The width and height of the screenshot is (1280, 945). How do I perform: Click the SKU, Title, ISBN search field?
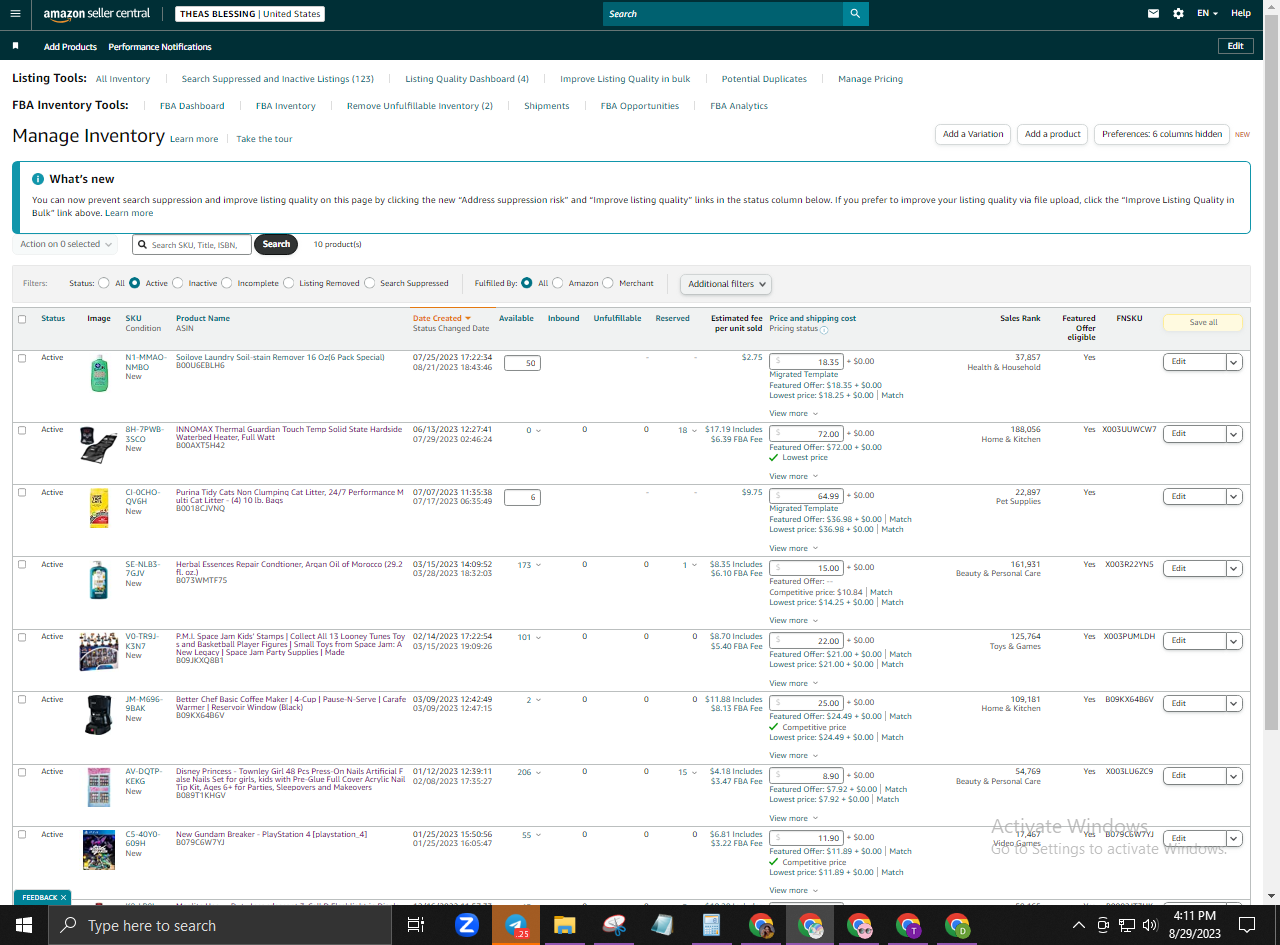click(192, 244)
